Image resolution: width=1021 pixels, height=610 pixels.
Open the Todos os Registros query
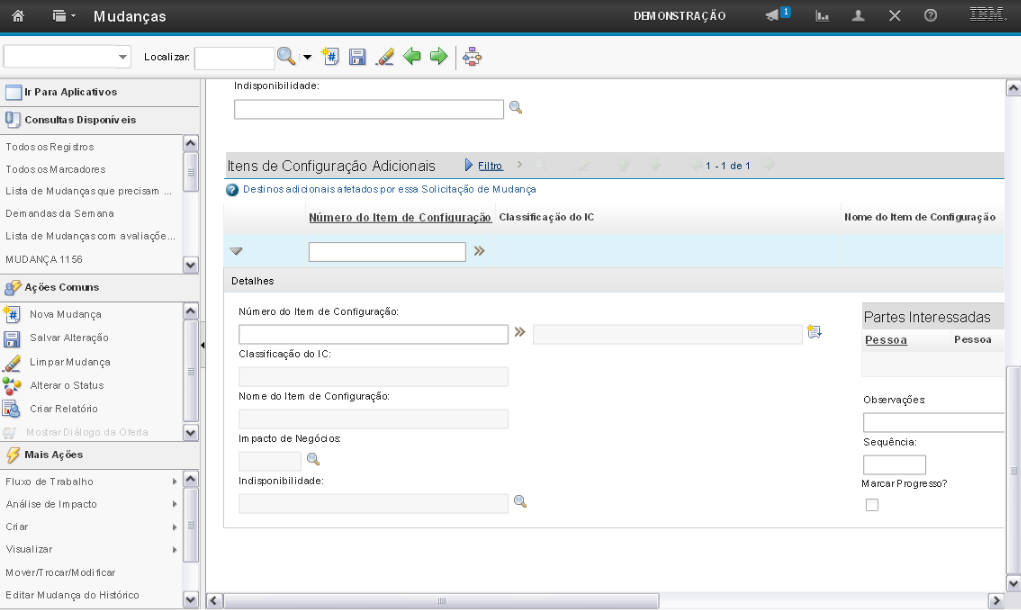(49, 147)
